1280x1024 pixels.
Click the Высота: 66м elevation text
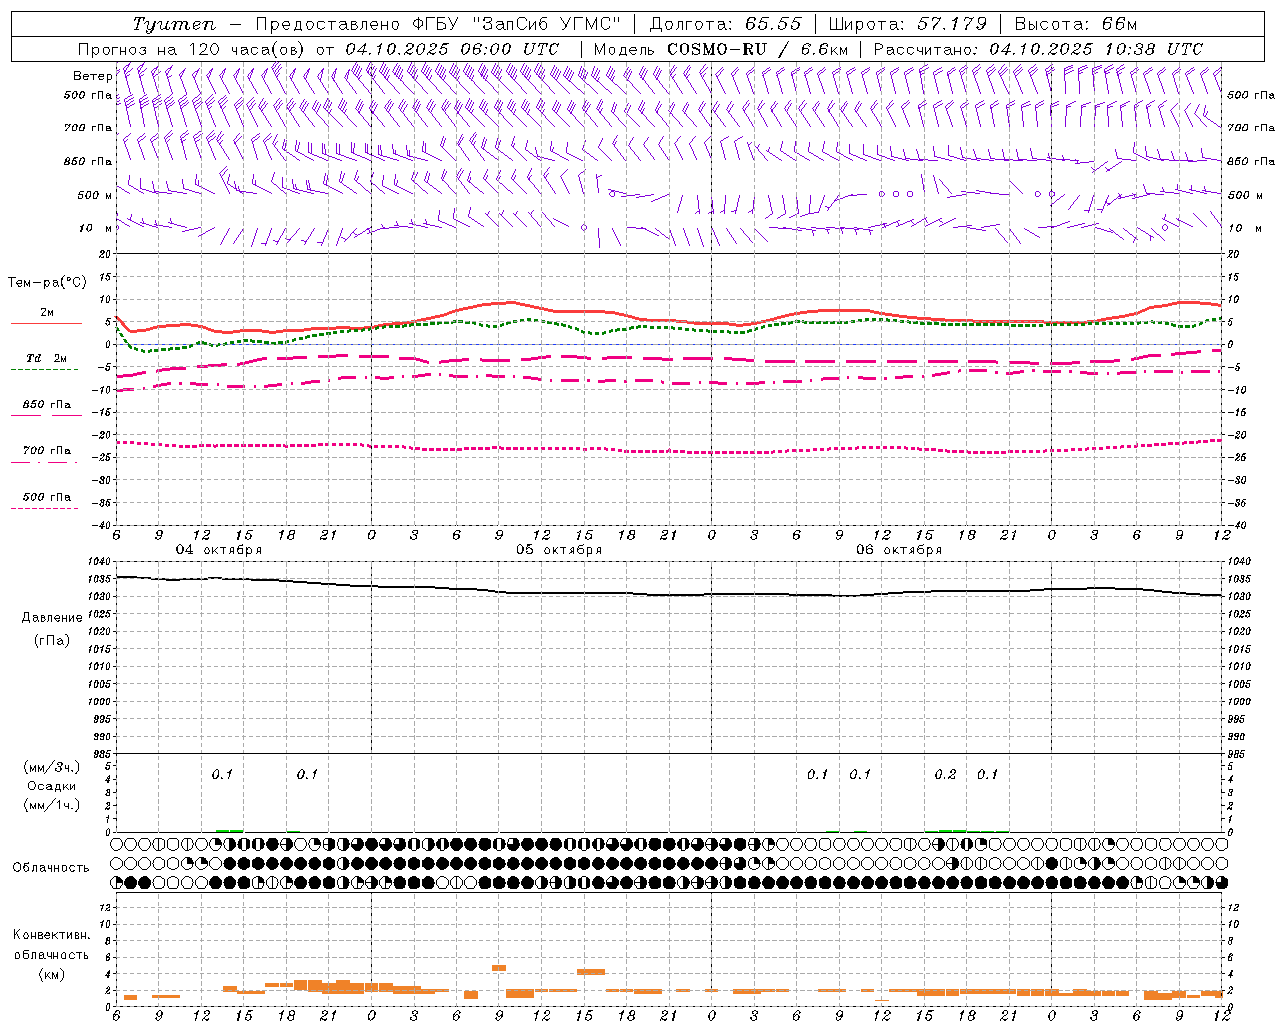point(1076,24)
